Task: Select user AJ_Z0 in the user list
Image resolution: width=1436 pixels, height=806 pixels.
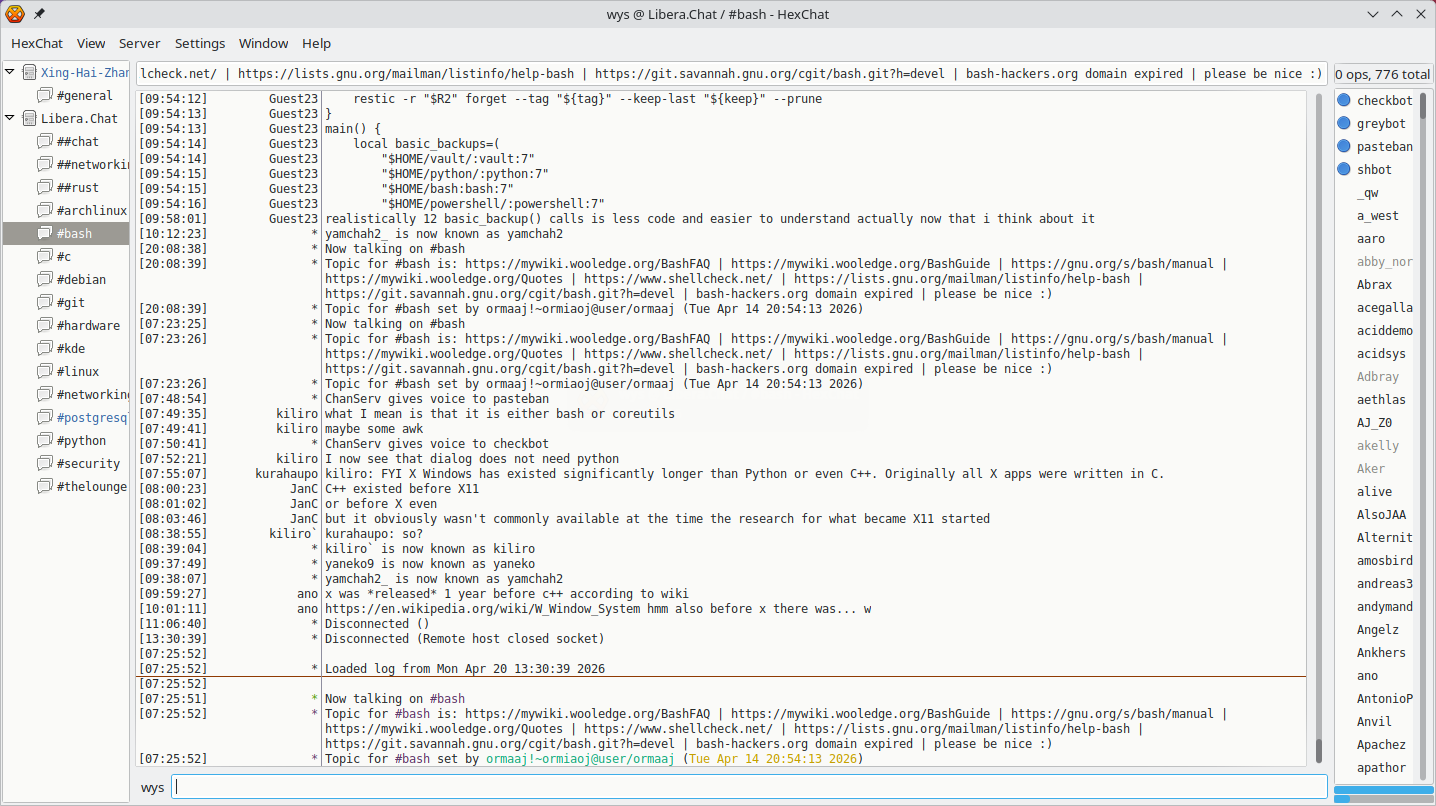Action: coord(1375,422)
